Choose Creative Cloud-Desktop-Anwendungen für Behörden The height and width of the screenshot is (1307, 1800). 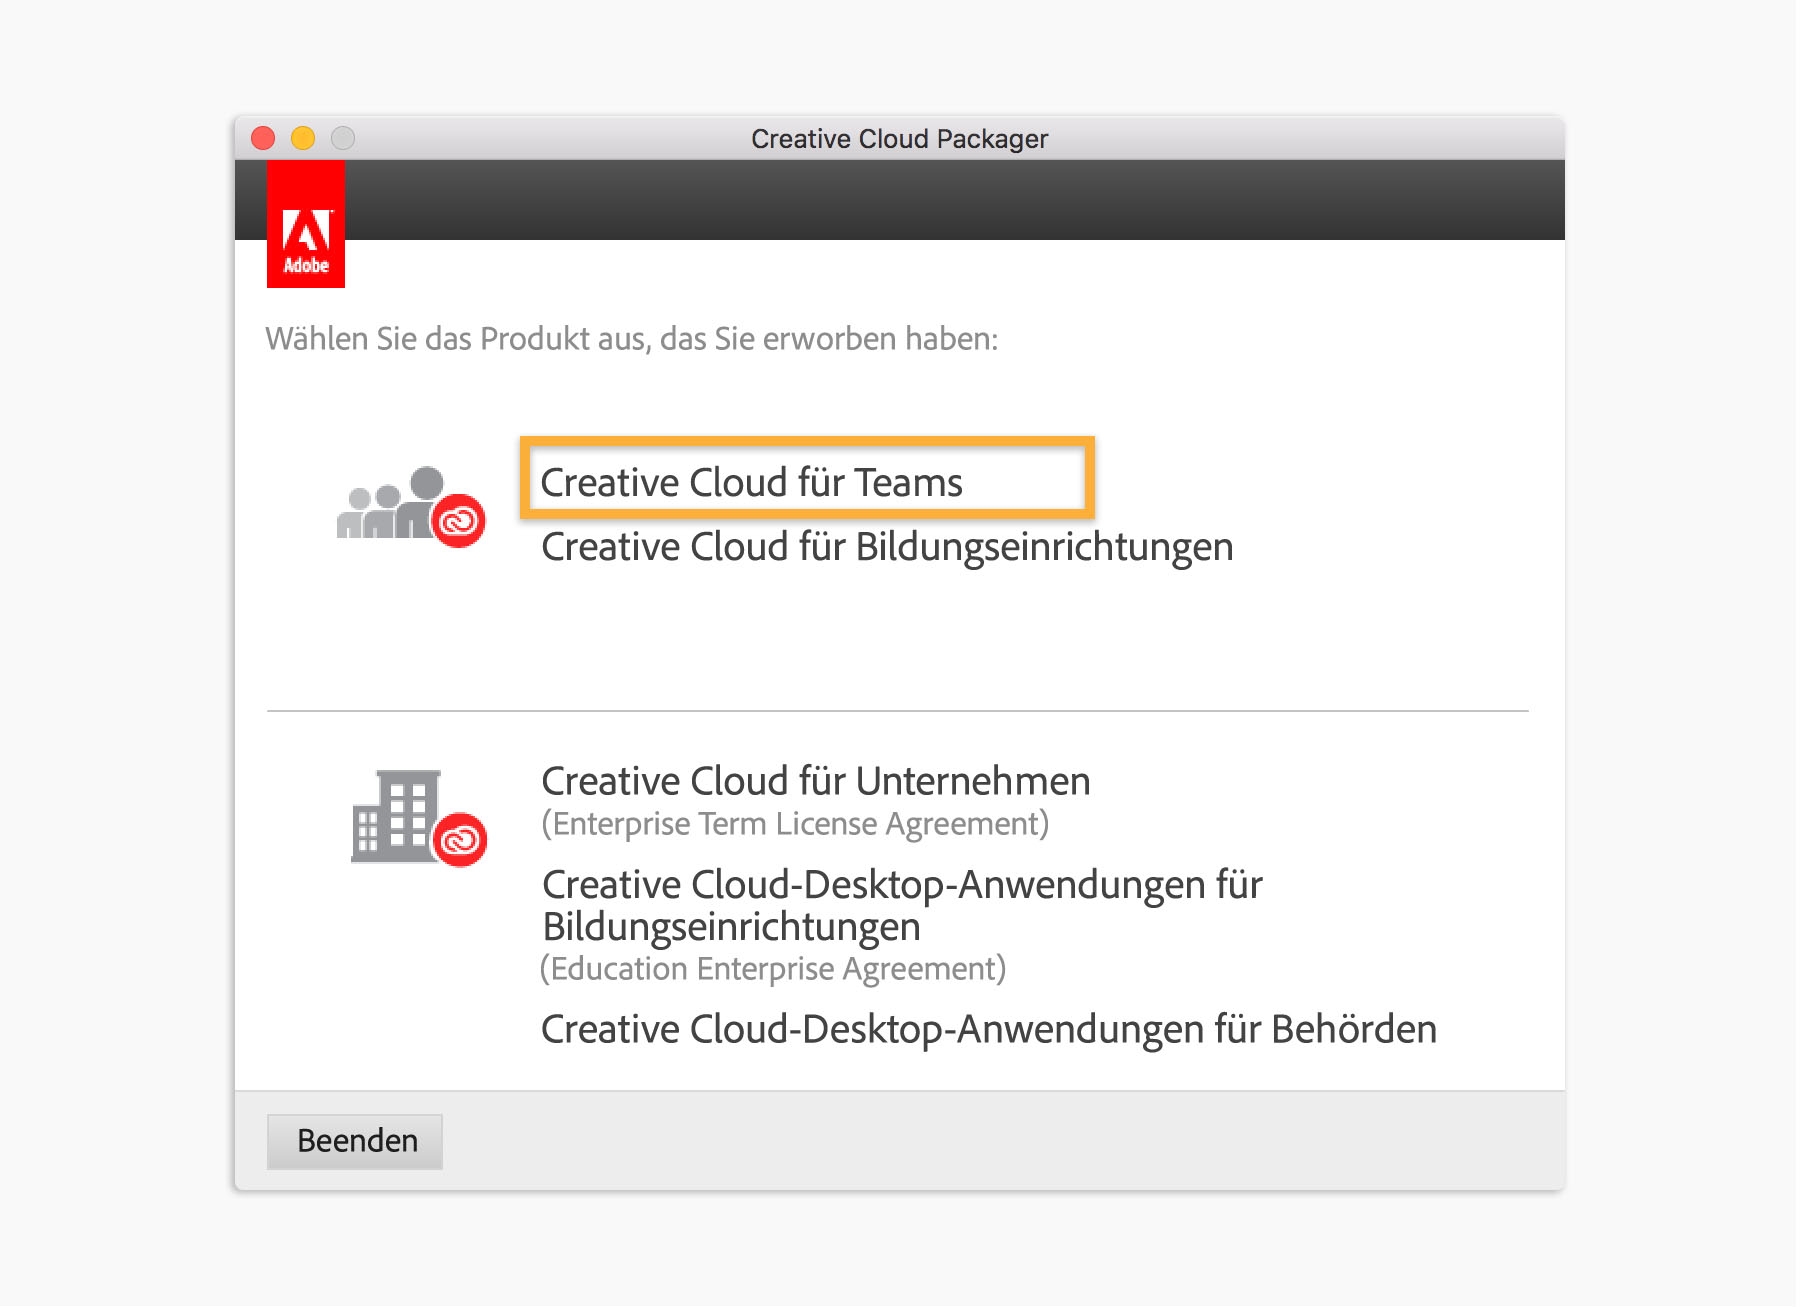click(x=988, y=1029)
